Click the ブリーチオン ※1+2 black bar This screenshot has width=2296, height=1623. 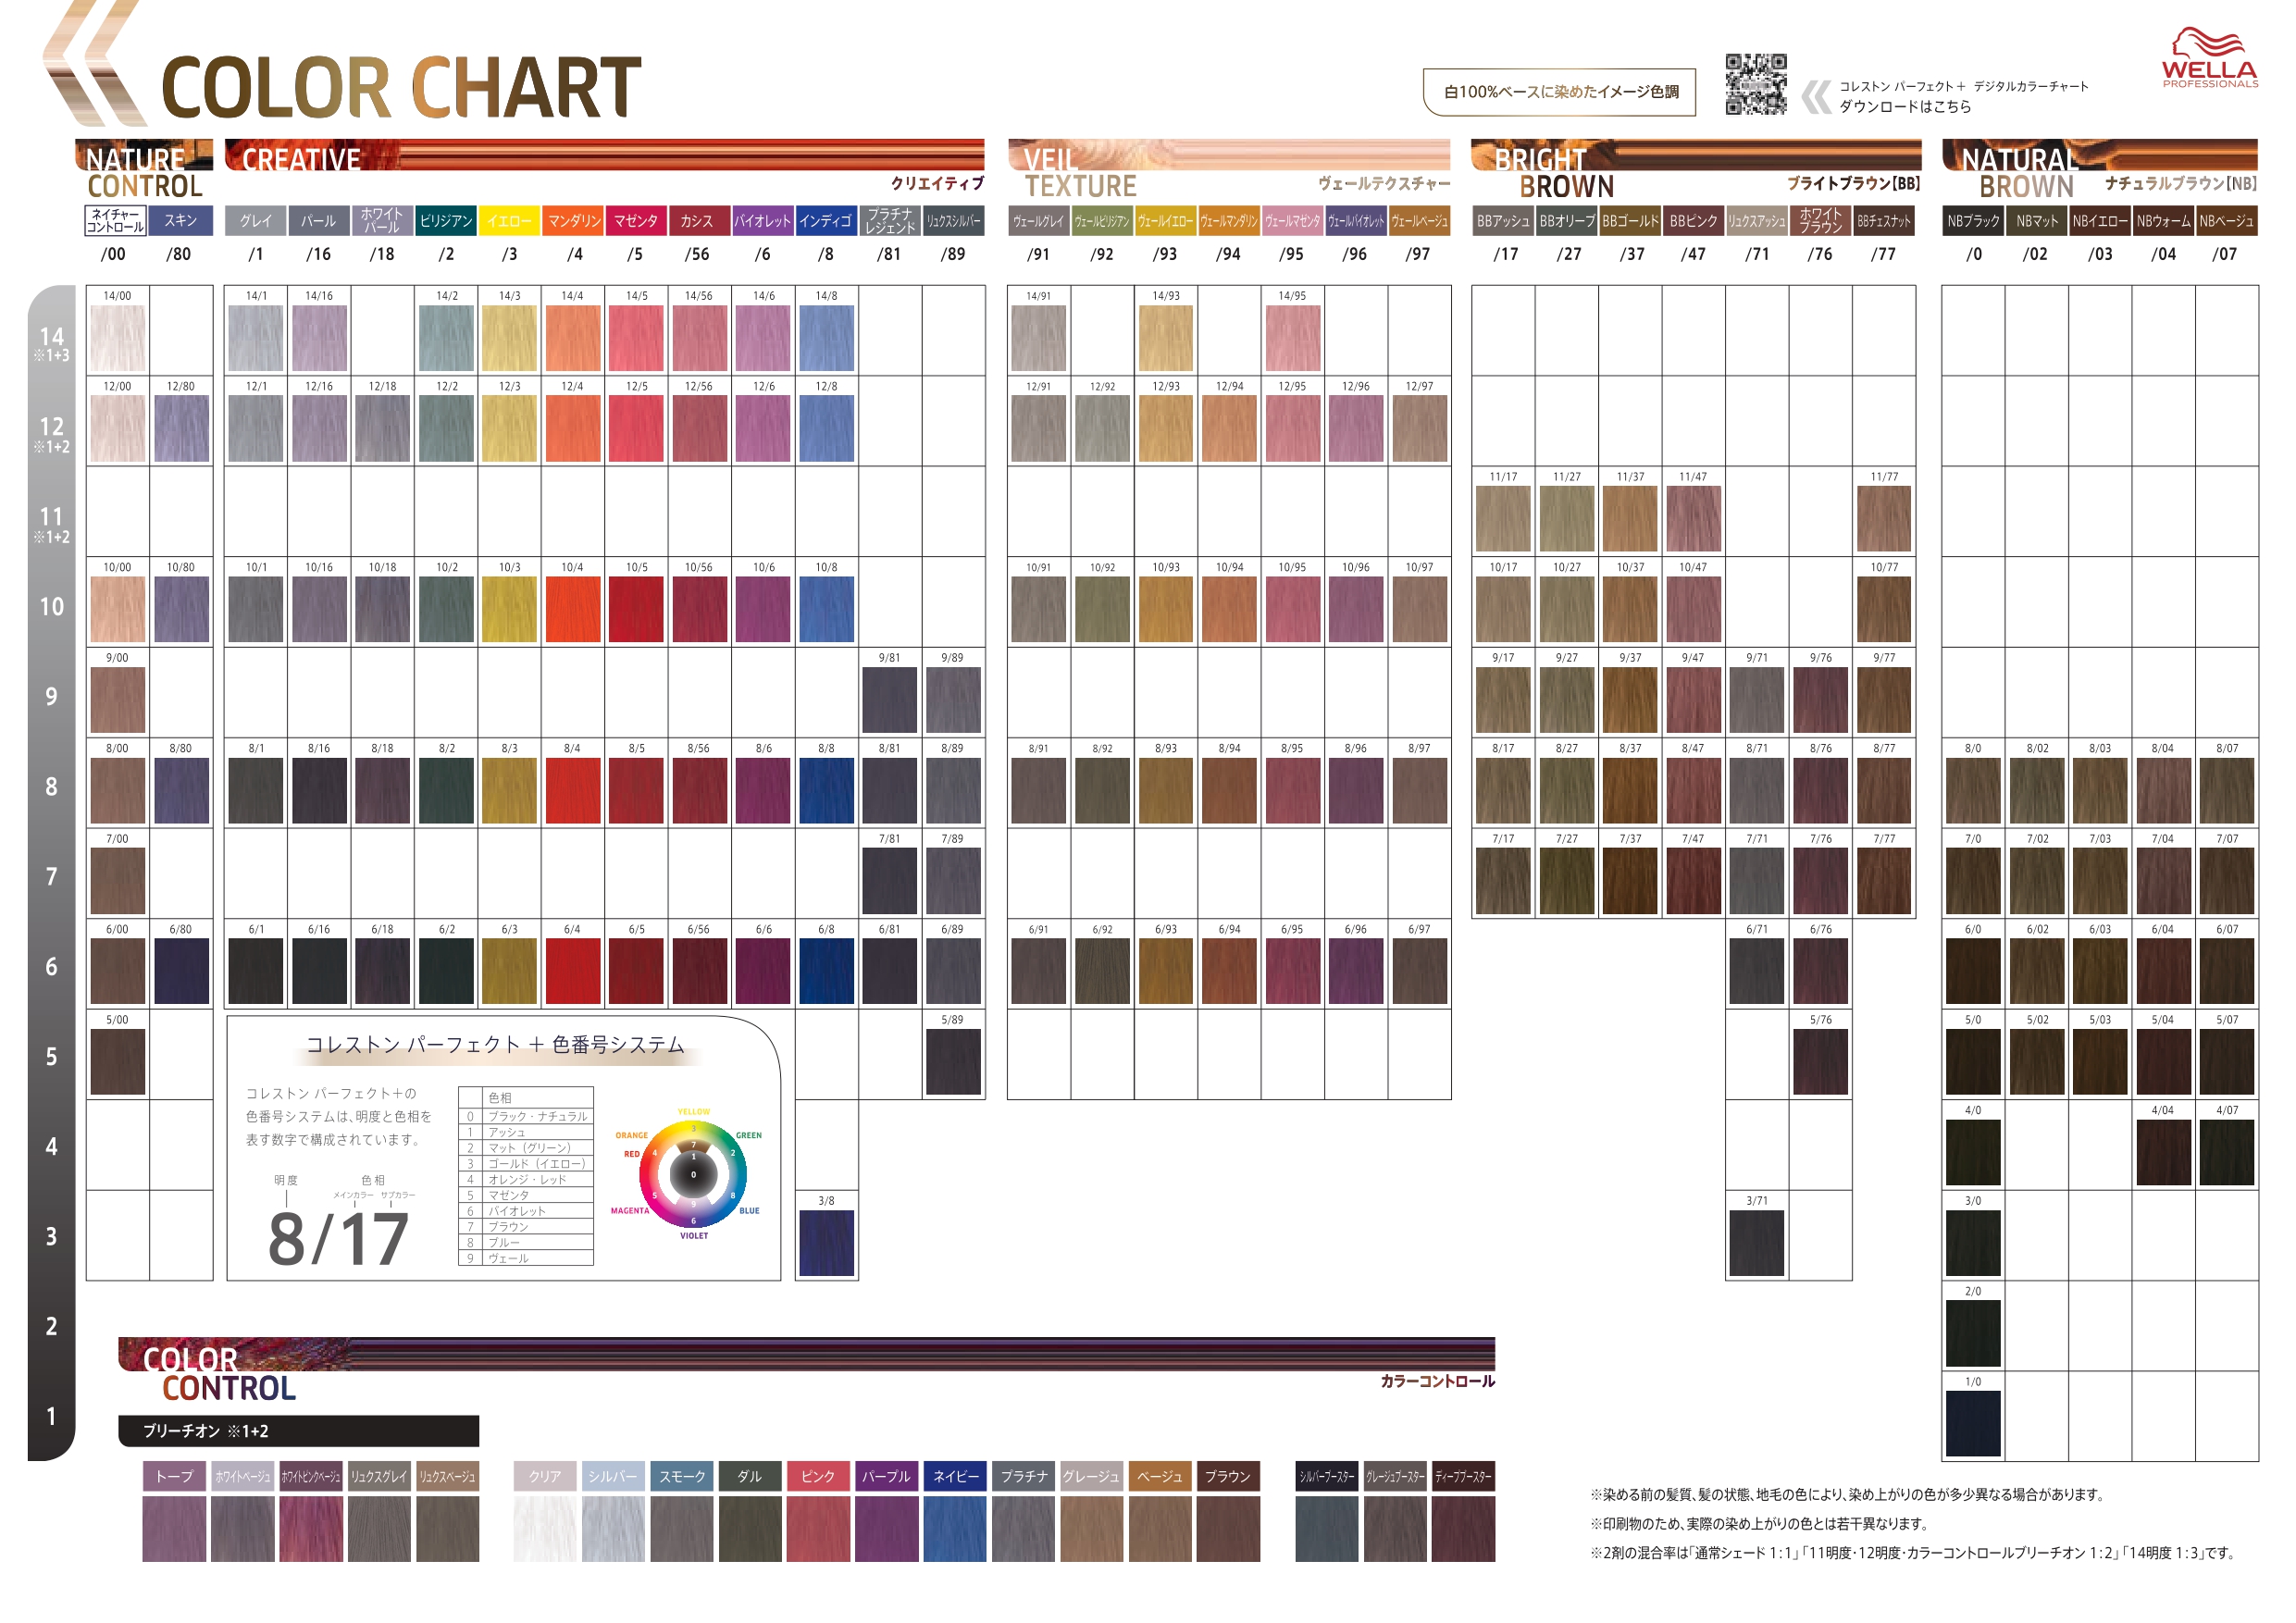click(x=298, y=1430)
